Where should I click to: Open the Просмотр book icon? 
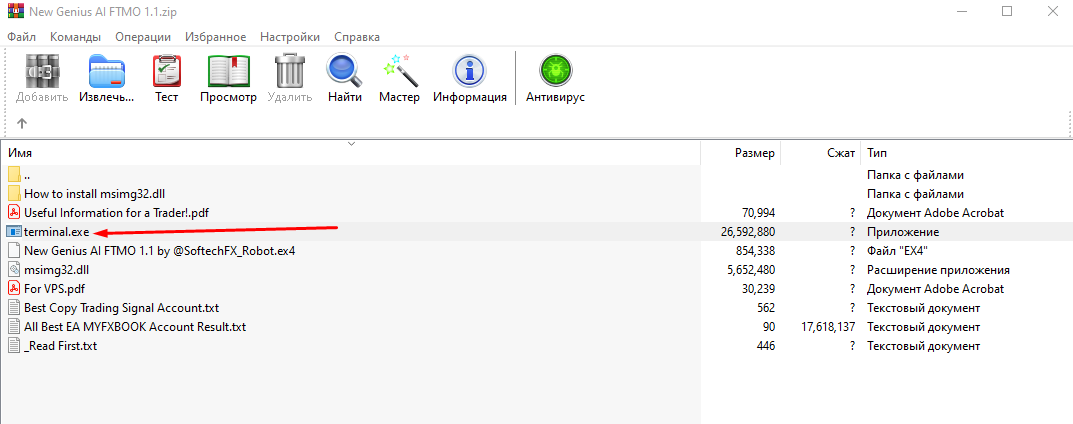(229, 70)
